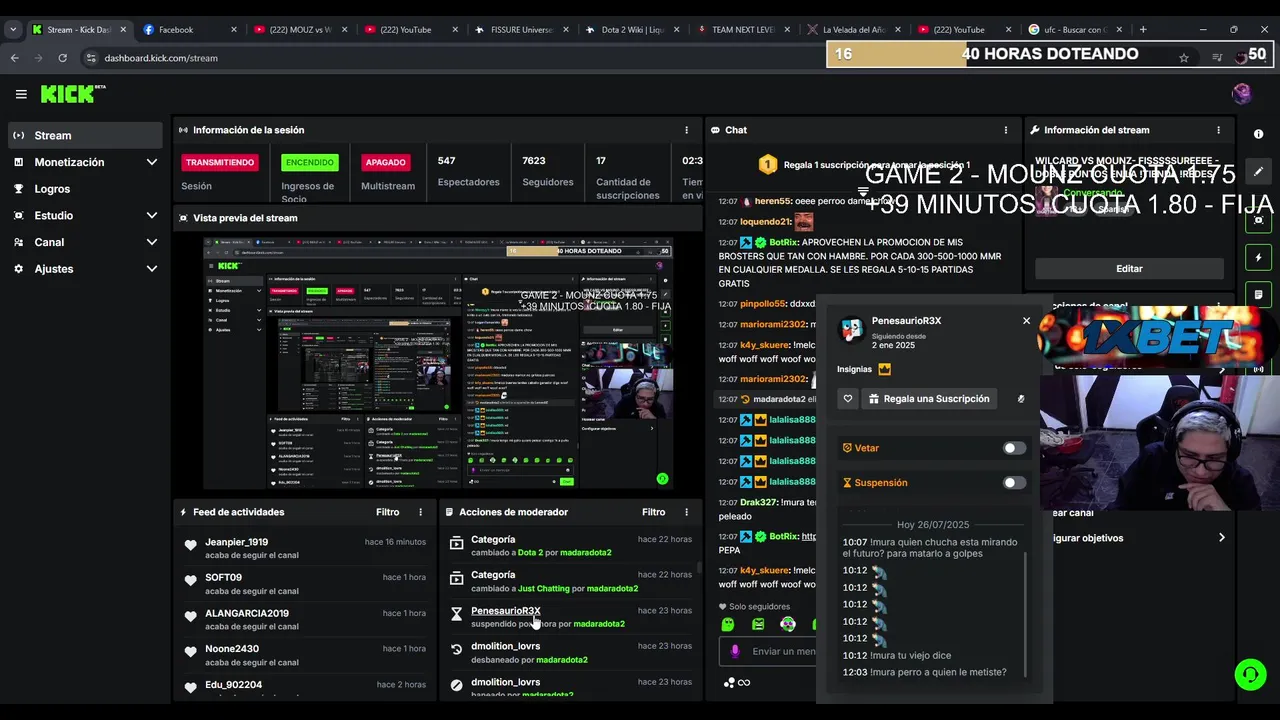Open the options menu of Feed de actividades
1280x720 pixels.
pos(420,512)
